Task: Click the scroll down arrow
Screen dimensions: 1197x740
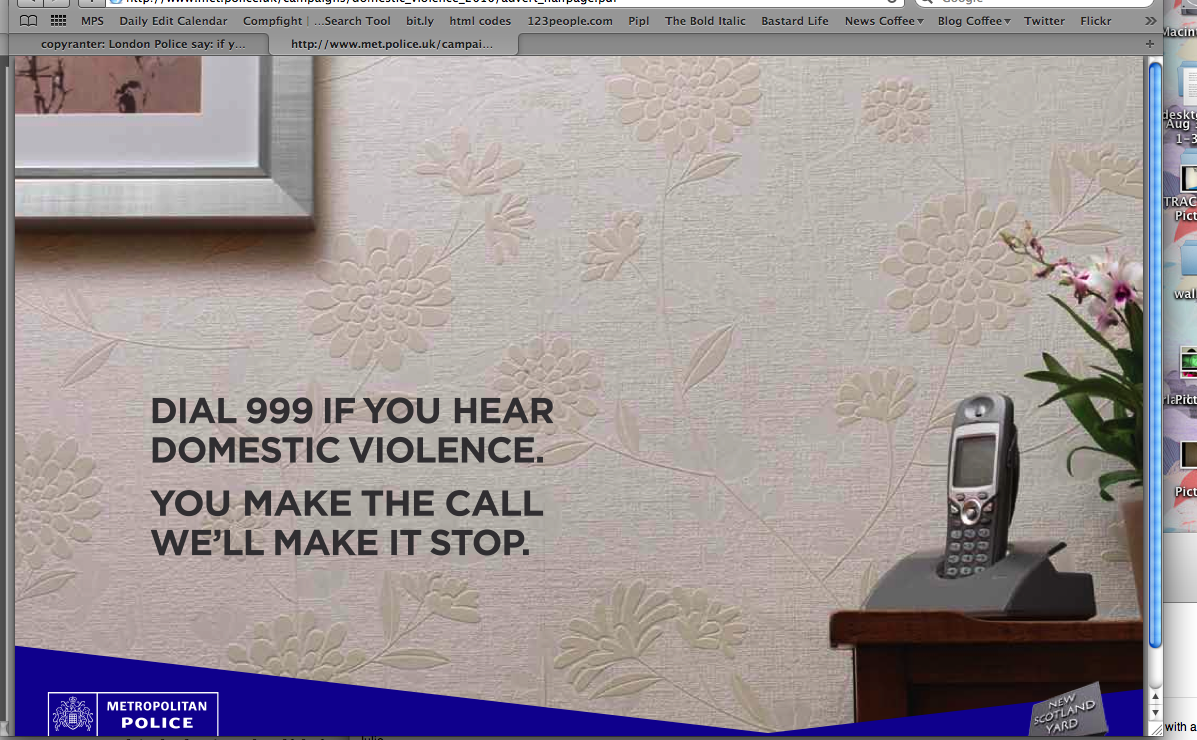Action: (x=1155, y=713)
